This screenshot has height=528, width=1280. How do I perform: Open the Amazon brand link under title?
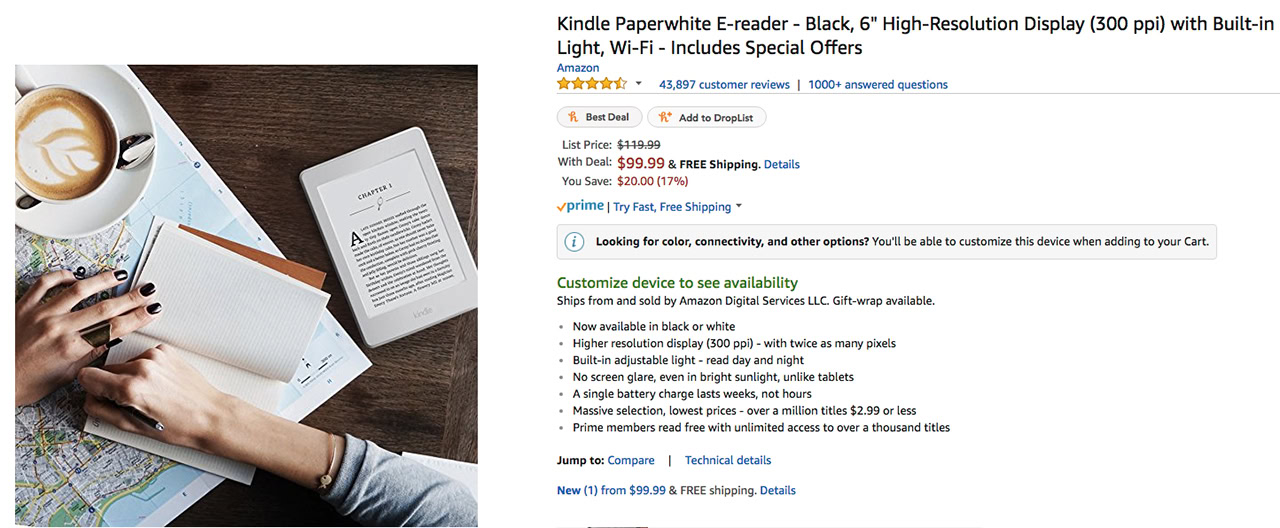click(578, 68)
